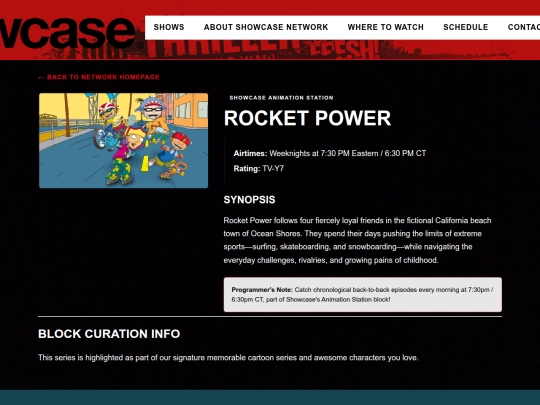Open the Shows menu item
Screen dimensions: 540x405
point(169,27)
